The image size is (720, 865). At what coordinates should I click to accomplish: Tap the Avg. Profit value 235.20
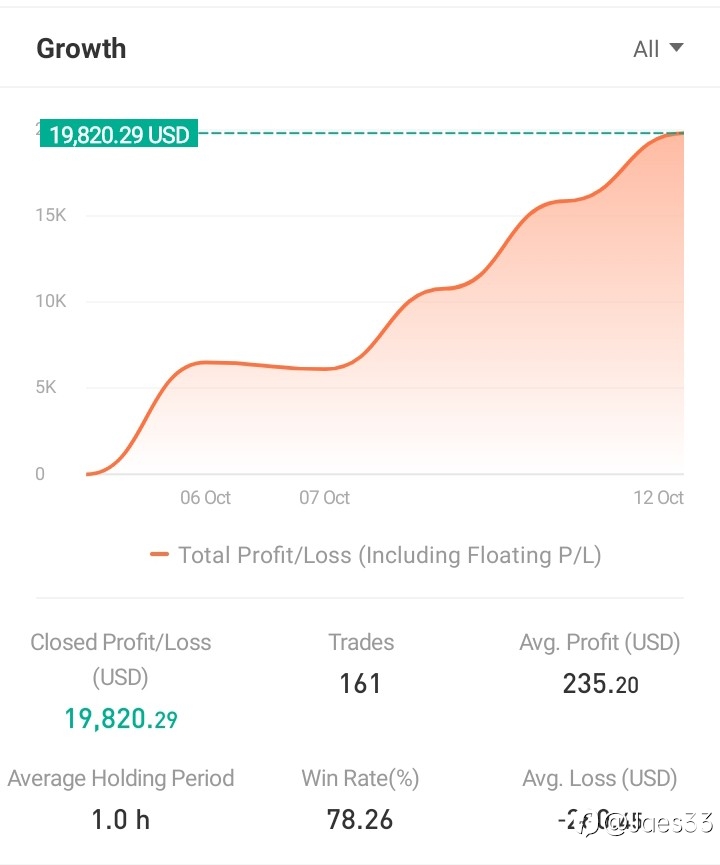click(600, 684)
